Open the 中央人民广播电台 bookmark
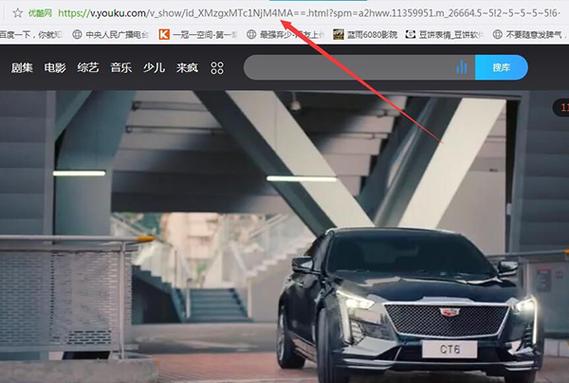Viewport: 569px width, 383px height. tap(111, 34)
